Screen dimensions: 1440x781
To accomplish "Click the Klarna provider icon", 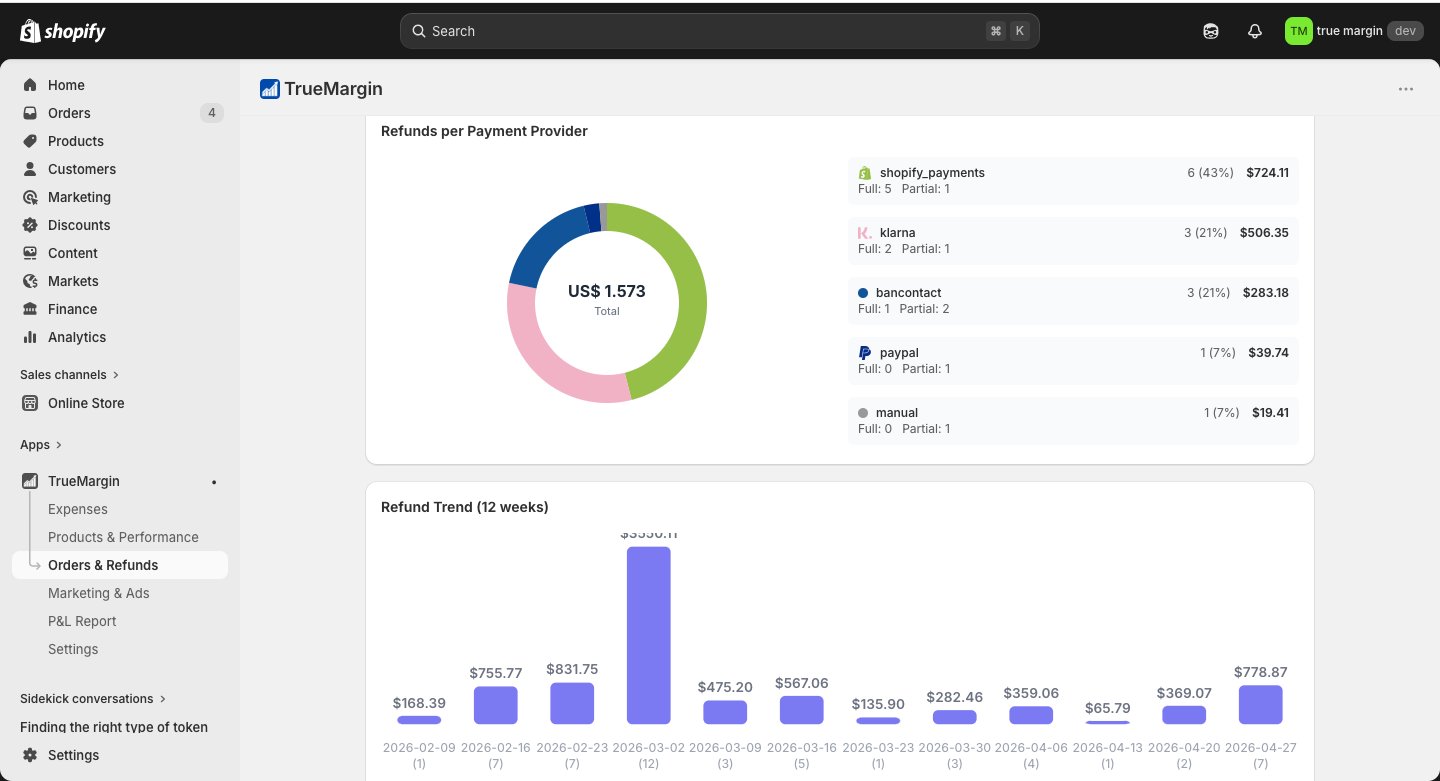I will (865, 233).
